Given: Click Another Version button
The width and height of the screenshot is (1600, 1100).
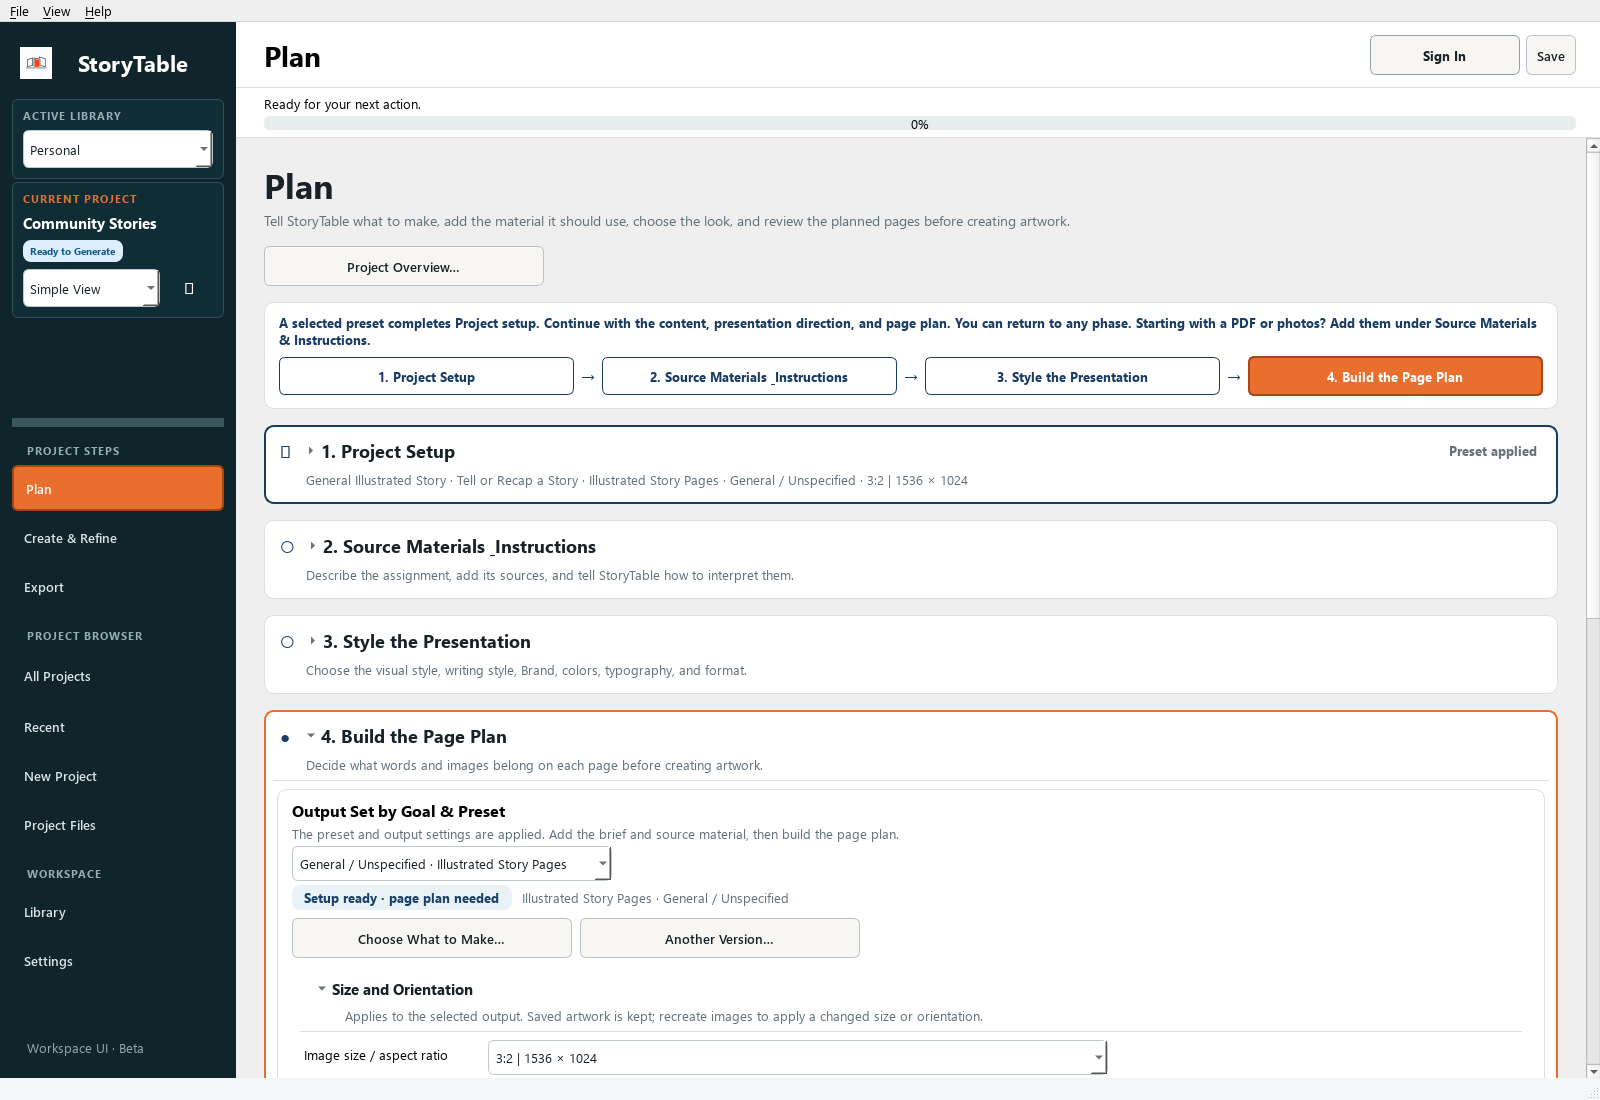Looking at the screenshot, I should [720, 939].
